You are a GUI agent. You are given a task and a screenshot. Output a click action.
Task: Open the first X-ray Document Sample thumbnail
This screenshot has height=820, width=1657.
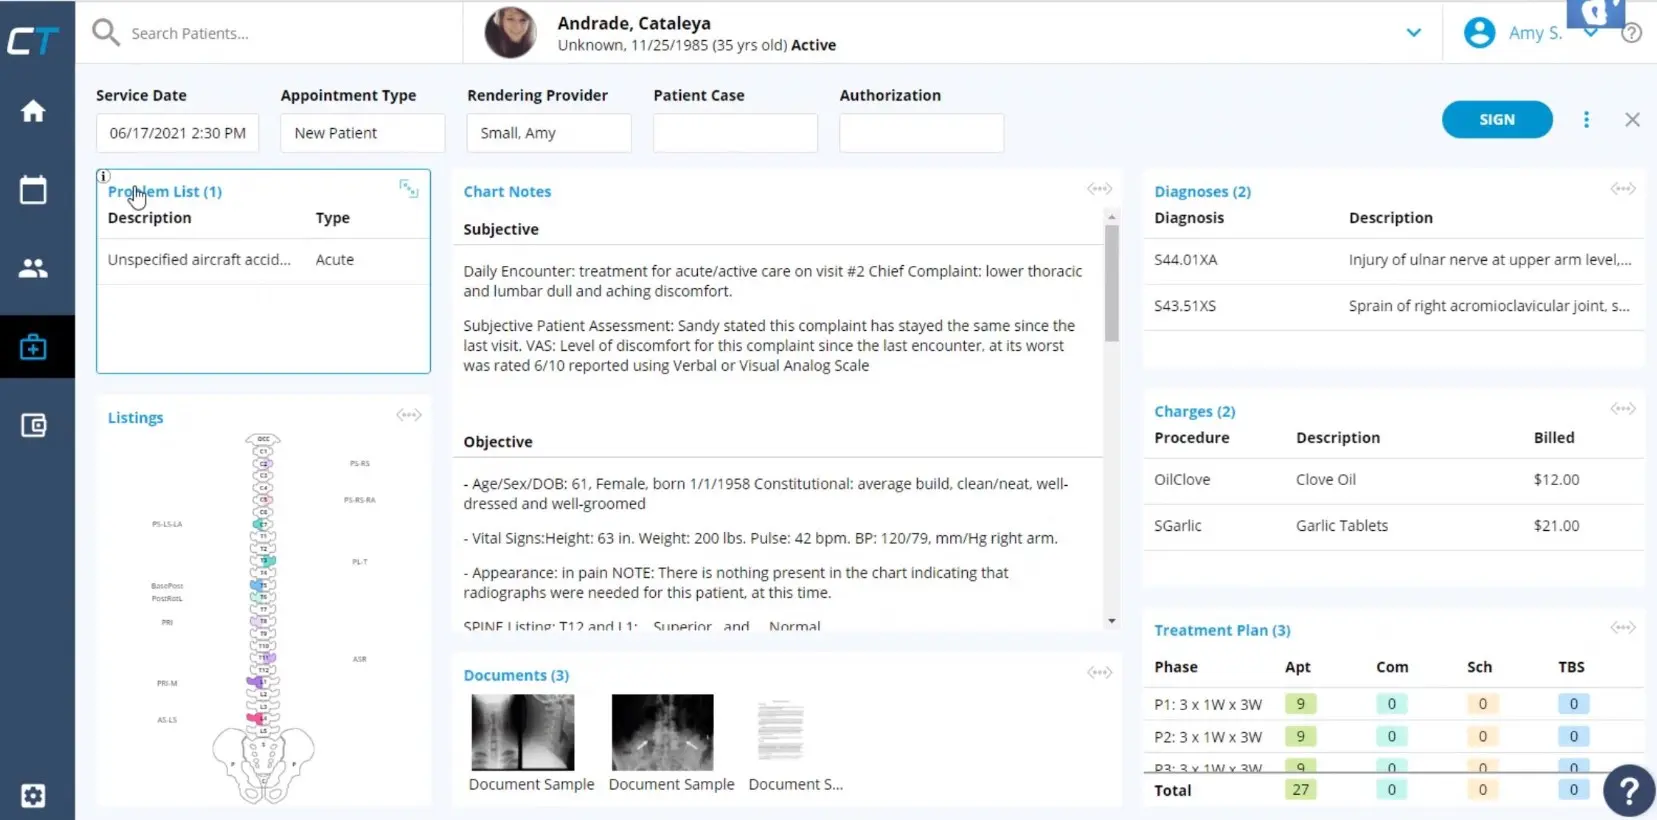click(522, 732)
